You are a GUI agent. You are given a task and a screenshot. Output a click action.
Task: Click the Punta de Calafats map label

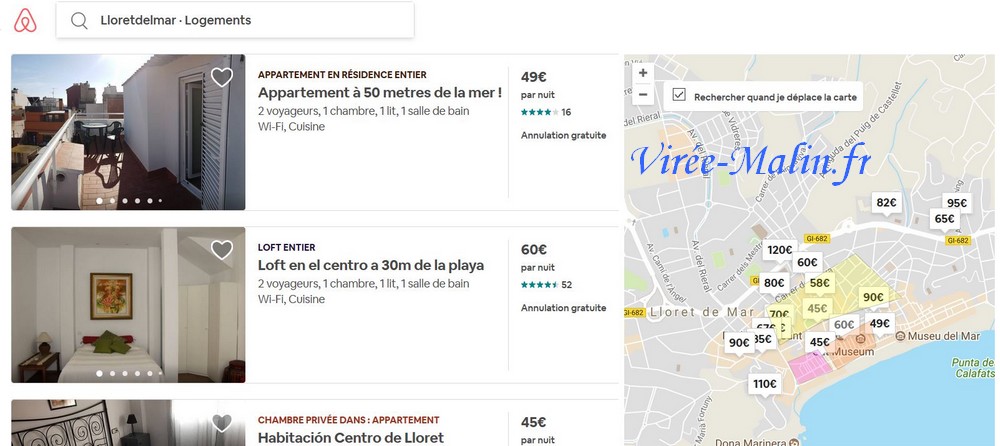click(x=973, y=368)
